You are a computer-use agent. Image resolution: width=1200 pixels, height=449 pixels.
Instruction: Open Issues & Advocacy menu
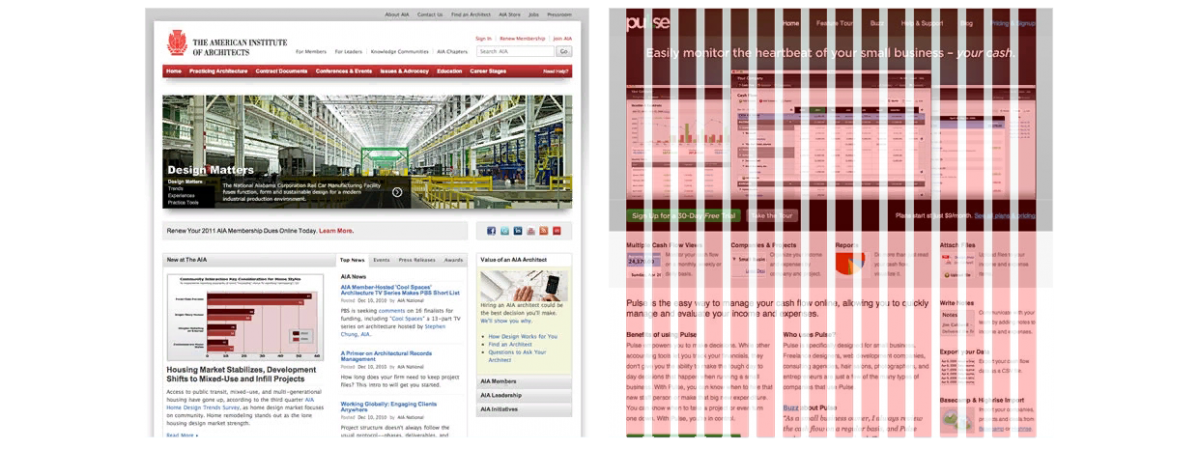[405, 71]
